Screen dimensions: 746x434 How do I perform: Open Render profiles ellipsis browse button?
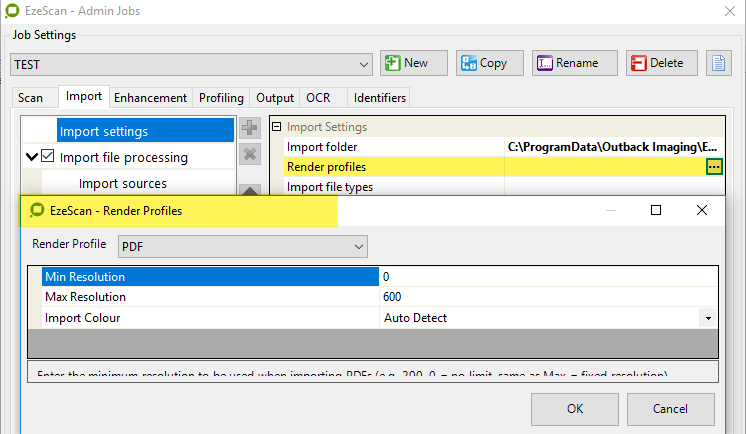pos(713,167)
